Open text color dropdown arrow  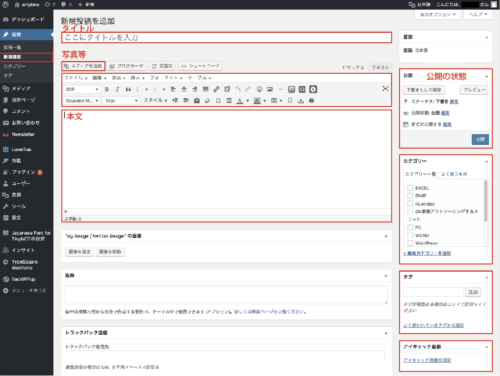(247, 101)
